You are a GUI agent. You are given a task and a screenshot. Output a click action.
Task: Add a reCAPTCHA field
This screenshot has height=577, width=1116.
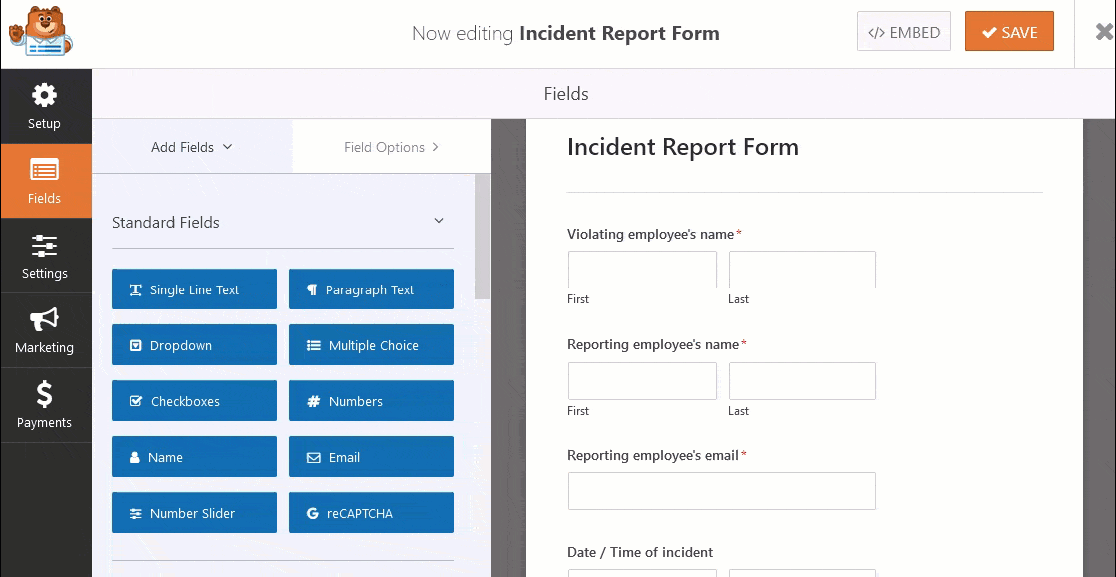click(x=371, y=513)
